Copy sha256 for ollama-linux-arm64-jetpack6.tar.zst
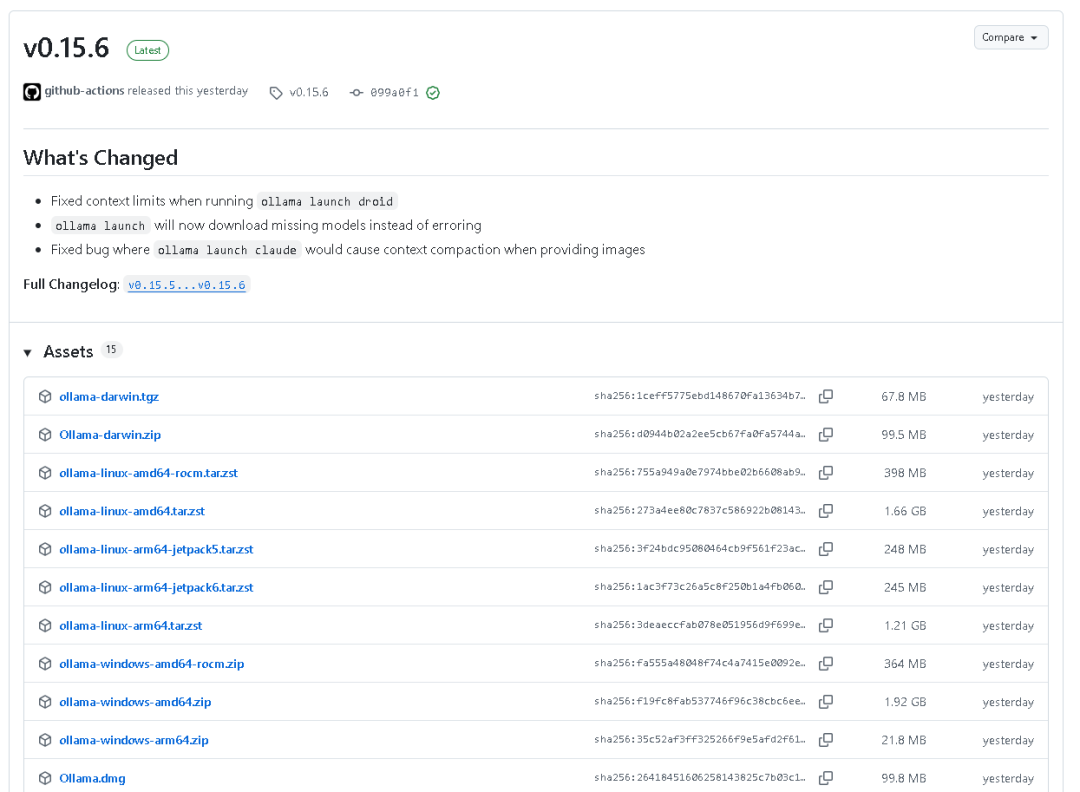 (826, 587)
